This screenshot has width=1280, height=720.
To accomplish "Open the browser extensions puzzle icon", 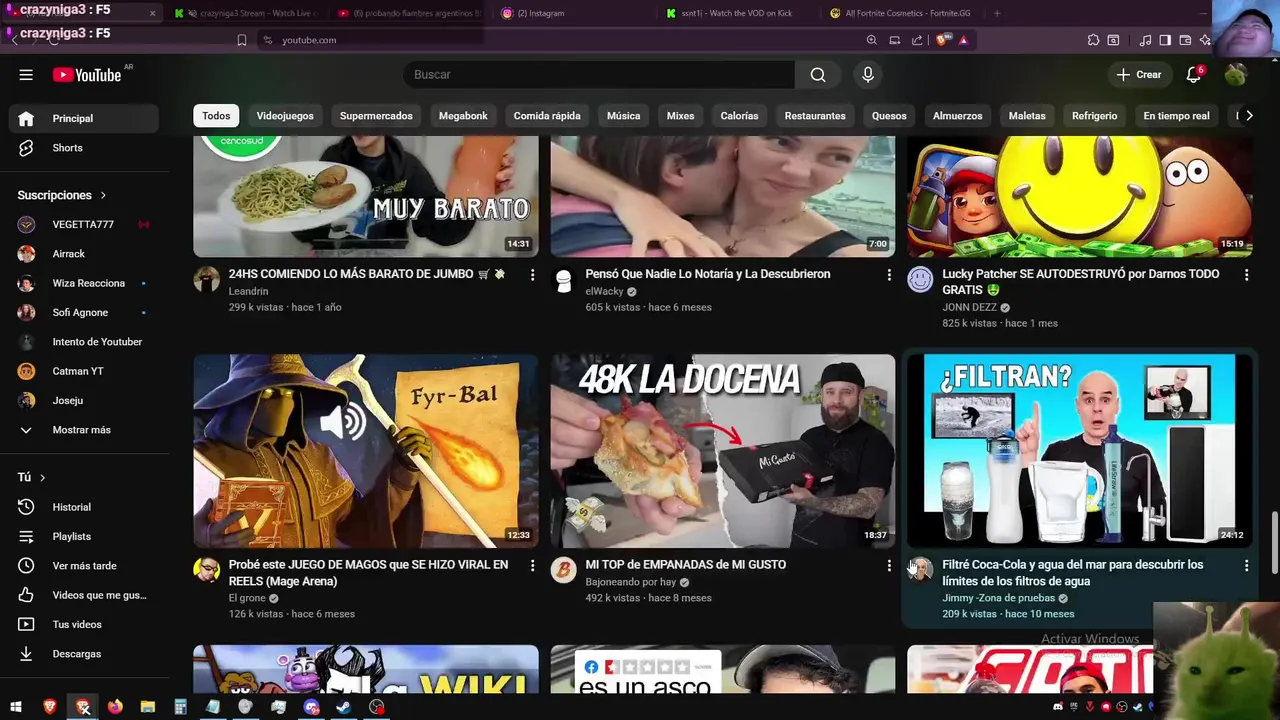I will click(1093, 40).
